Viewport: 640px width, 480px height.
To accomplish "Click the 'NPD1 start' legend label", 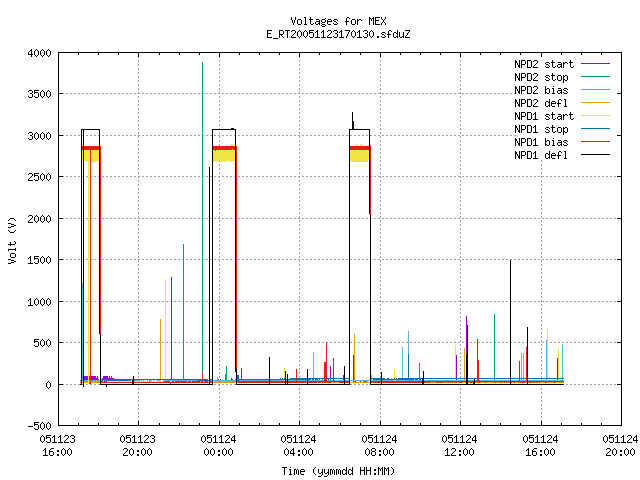I will coord(544,116).
